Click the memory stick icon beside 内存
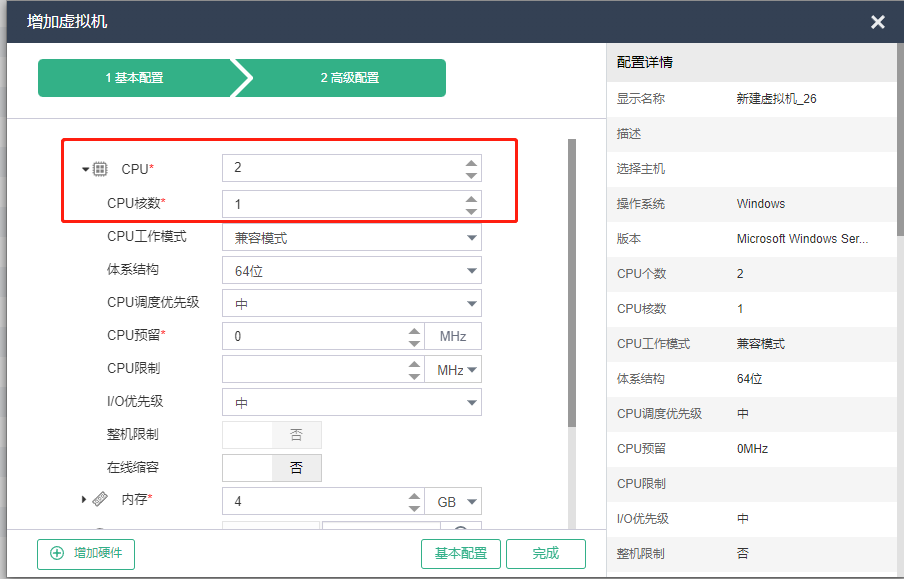The width and height of the screenshot is (904, 579). tap(100, 499)
